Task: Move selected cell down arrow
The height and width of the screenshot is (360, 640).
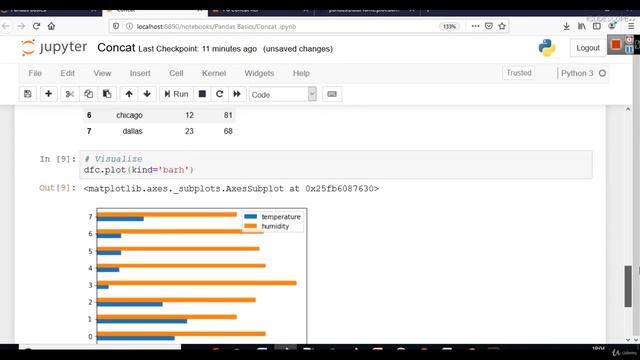Action: [x=147, y=94]
